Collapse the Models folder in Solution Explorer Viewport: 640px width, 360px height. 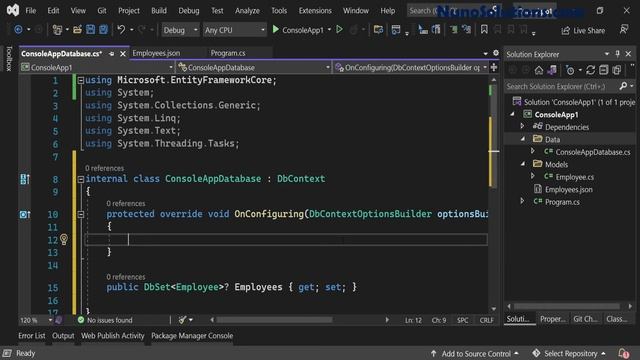(x=523, y=164)
